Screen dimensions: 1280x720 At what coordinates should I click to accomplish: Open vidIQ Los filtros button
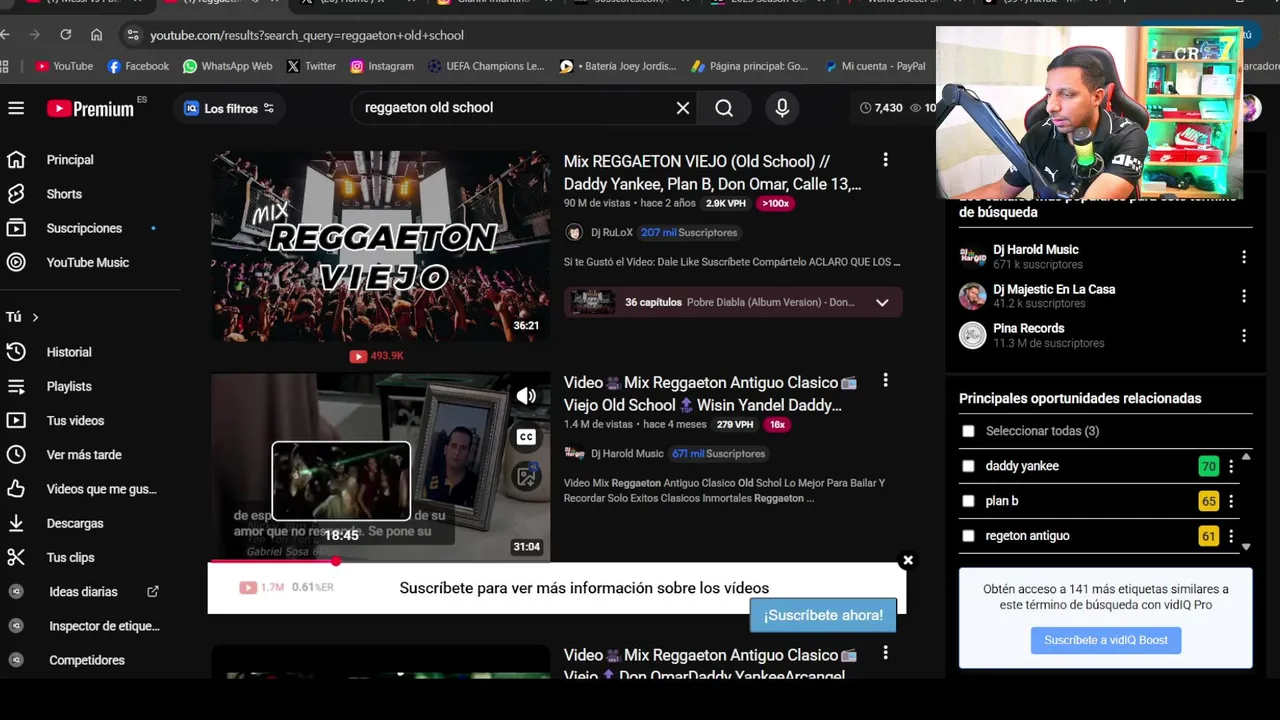229,108
